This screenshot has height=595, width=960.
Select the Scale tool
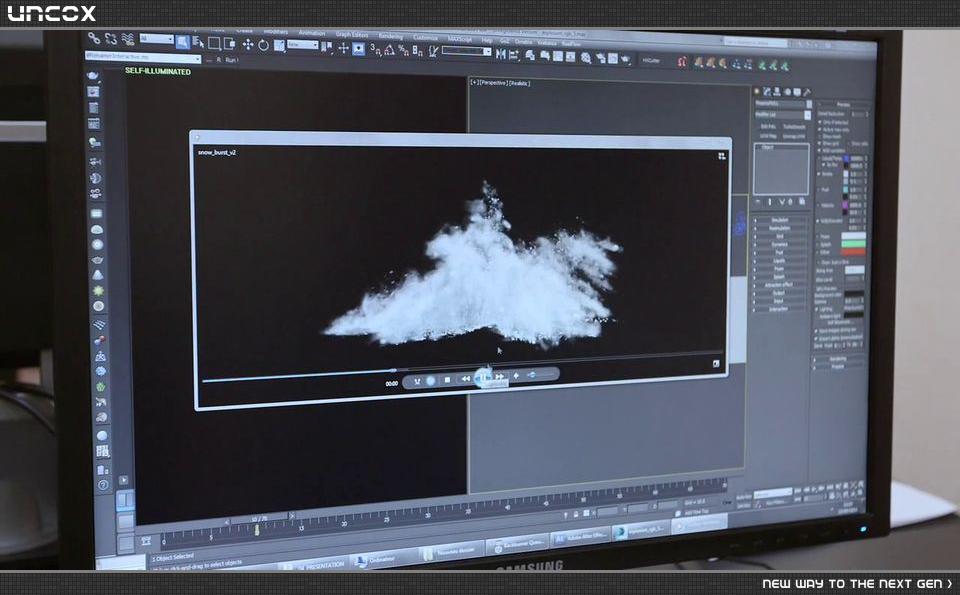point(279,46)
